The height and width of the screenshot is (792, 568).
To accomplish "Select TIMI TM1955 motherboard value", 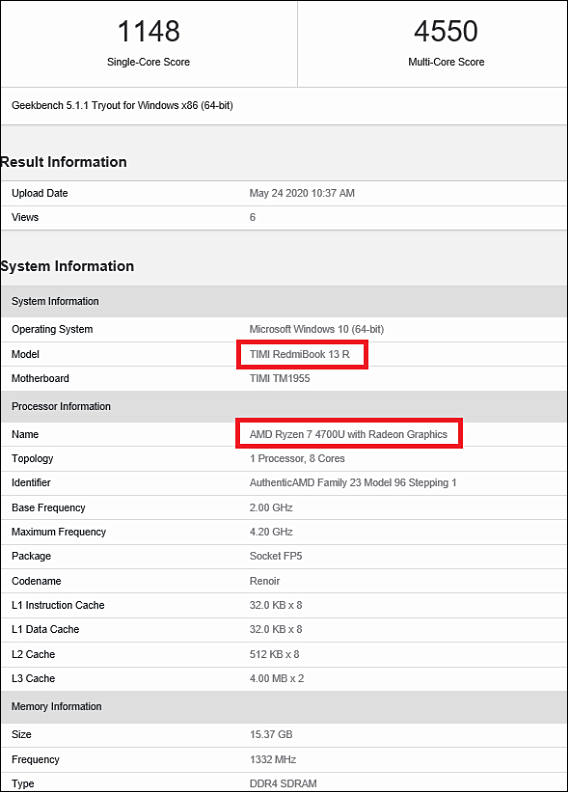I will click(x=280, y=379).
